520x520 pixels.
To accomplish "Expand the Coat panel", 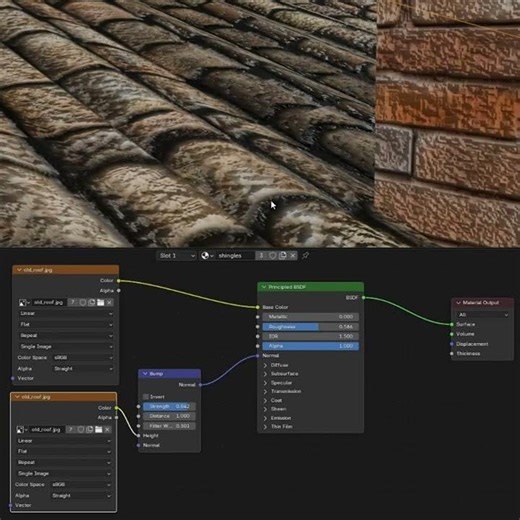I will coord(266,400).
